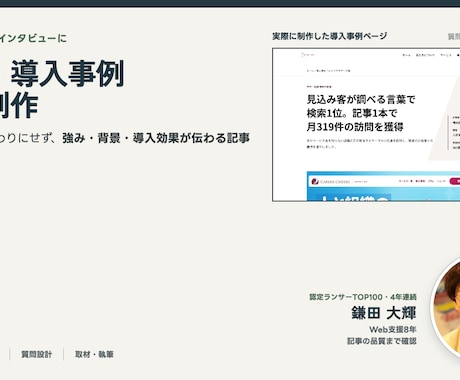Click the 実際に制作した導入事例ページ caption

tap(329, 36)
